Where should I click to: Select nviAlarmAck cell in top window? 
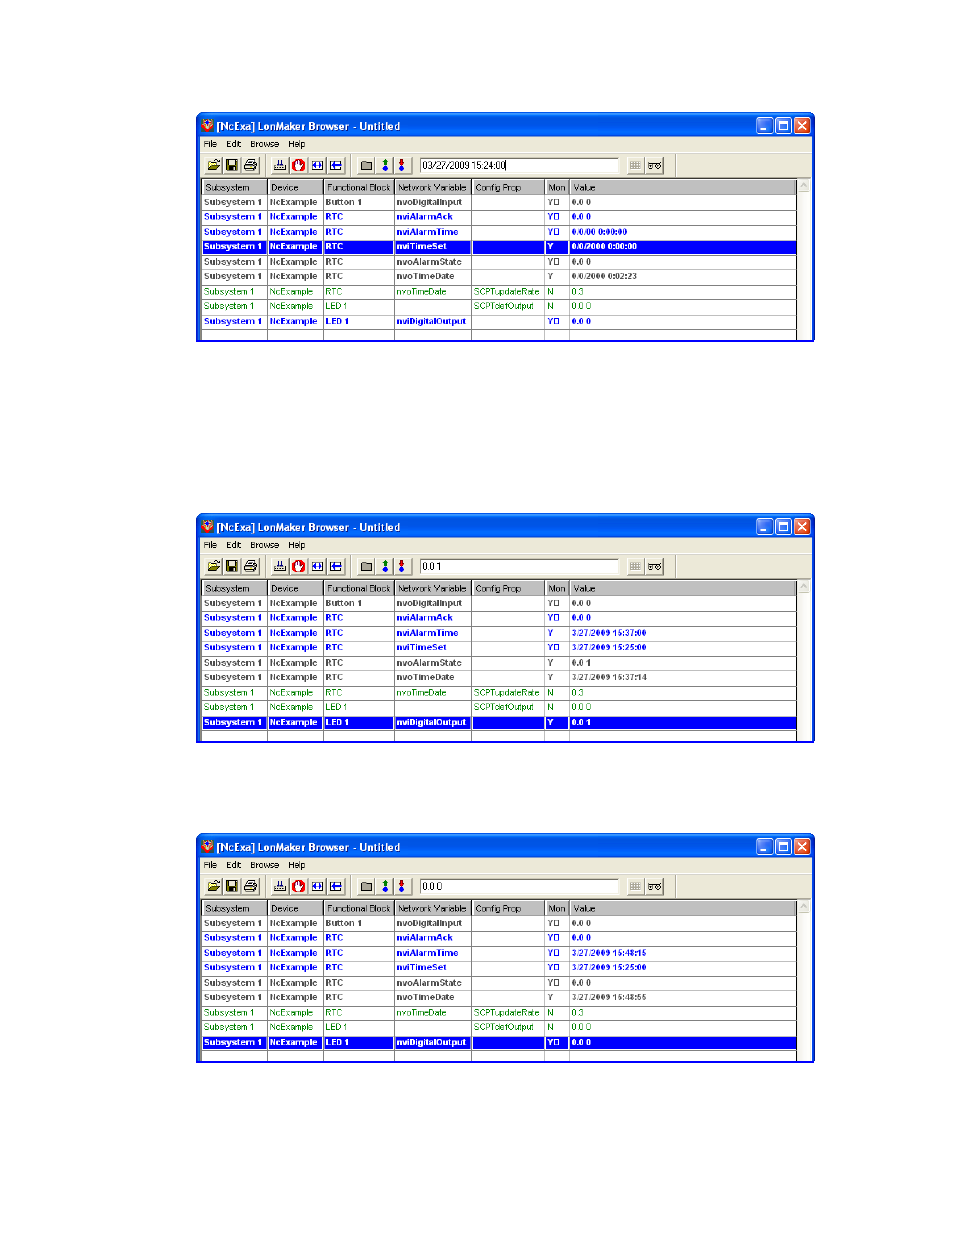tap(432, 217)
